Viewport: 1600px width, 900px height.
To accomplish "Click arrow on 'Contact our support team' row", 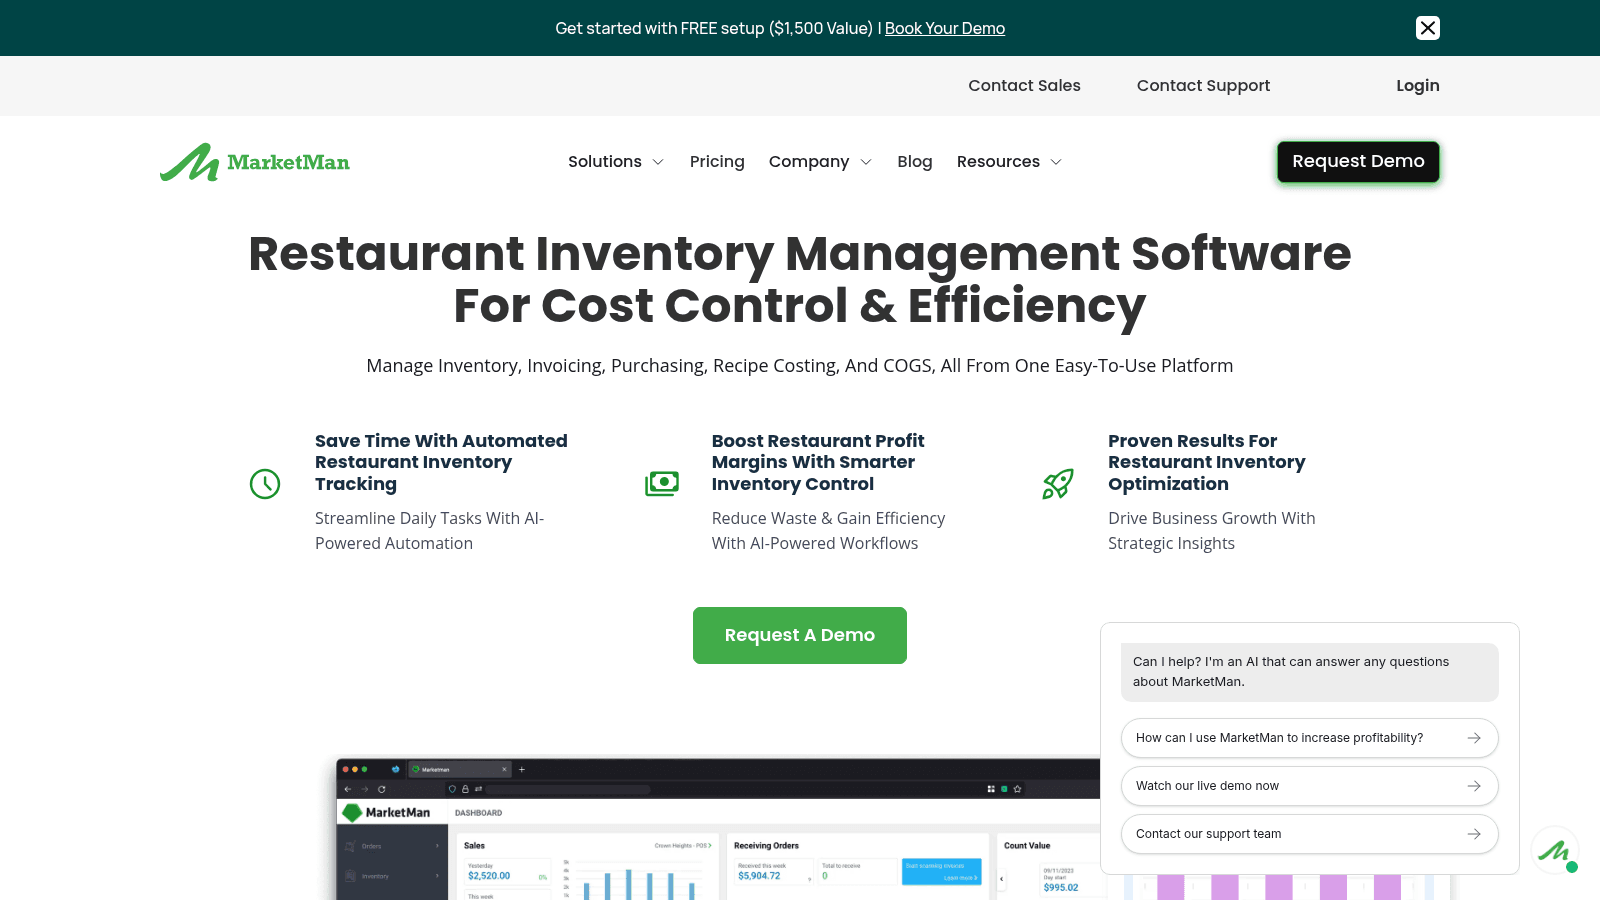I will pyautogui.click(x=1474, y=834).
